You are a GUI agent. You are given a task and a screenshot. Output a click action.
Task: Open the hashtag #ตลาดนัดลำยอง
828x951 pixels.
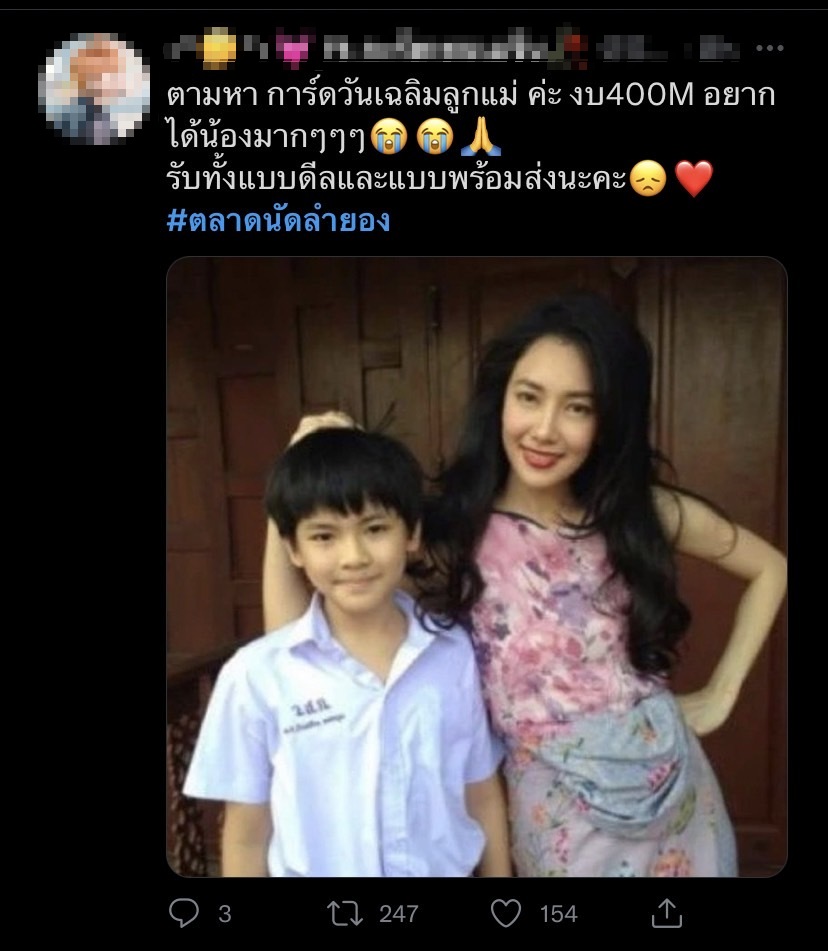[278, 221]
